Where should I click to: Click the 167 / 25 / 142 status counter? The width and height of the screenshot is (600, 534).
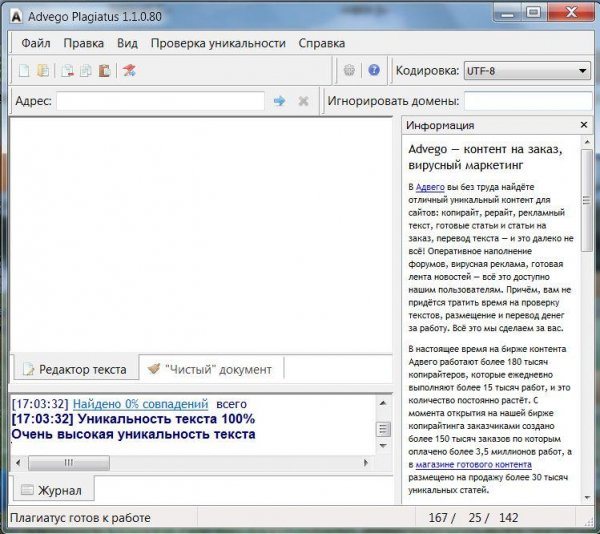pos(473,518)
